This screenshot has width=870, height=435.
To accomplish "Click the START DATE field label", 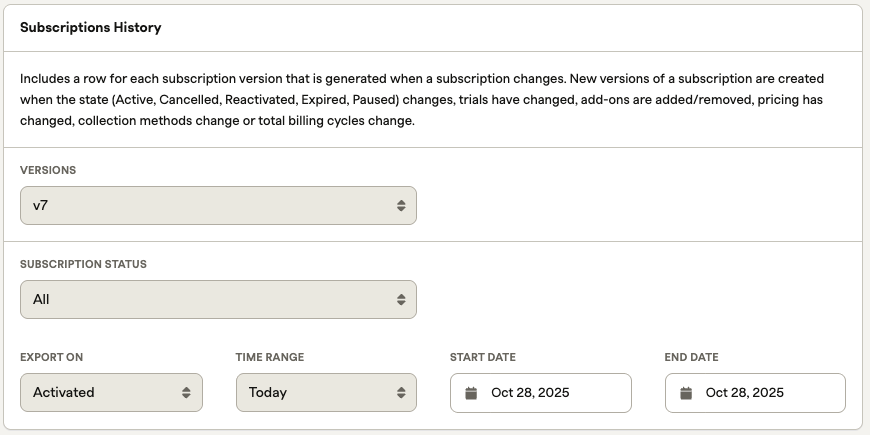I will (483, 357).
